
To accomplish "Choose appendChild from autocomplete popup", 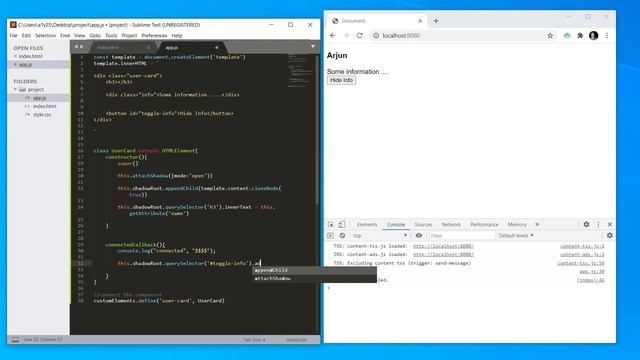I will click(x=314, y=270).
